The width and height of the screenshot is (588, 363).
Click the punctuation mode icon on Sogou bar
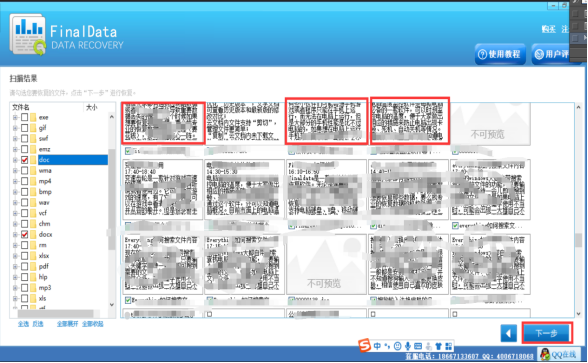387,346
